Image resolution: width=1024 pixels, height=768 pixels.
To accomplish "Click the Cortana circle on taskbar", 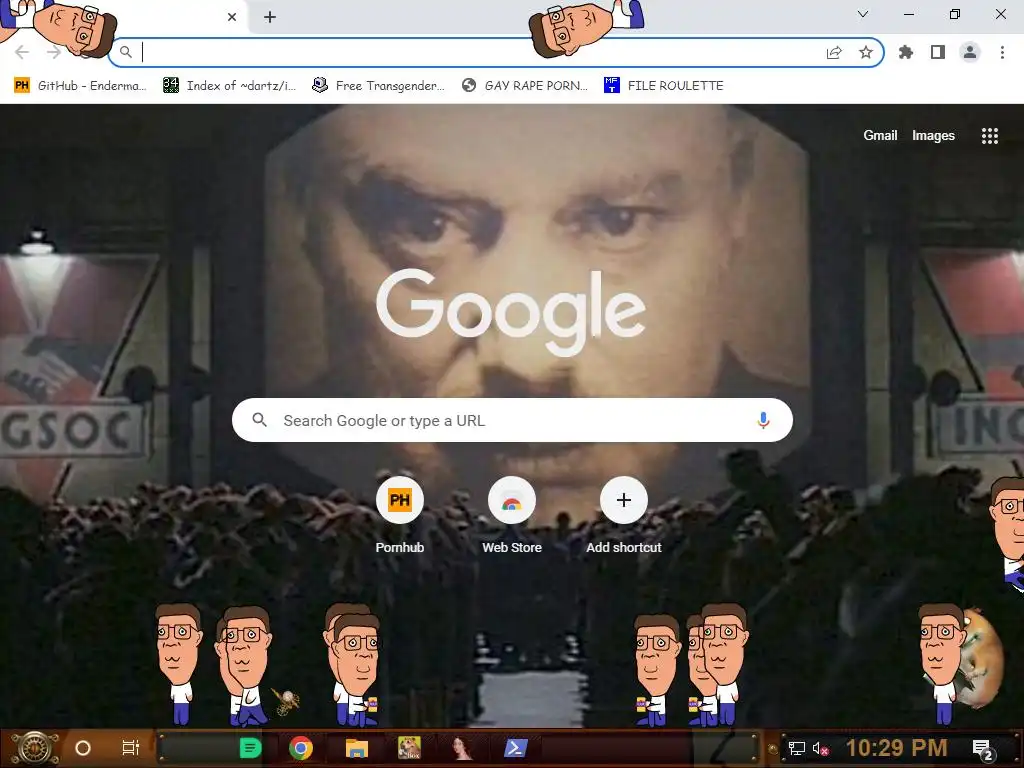I will point(83,748).
